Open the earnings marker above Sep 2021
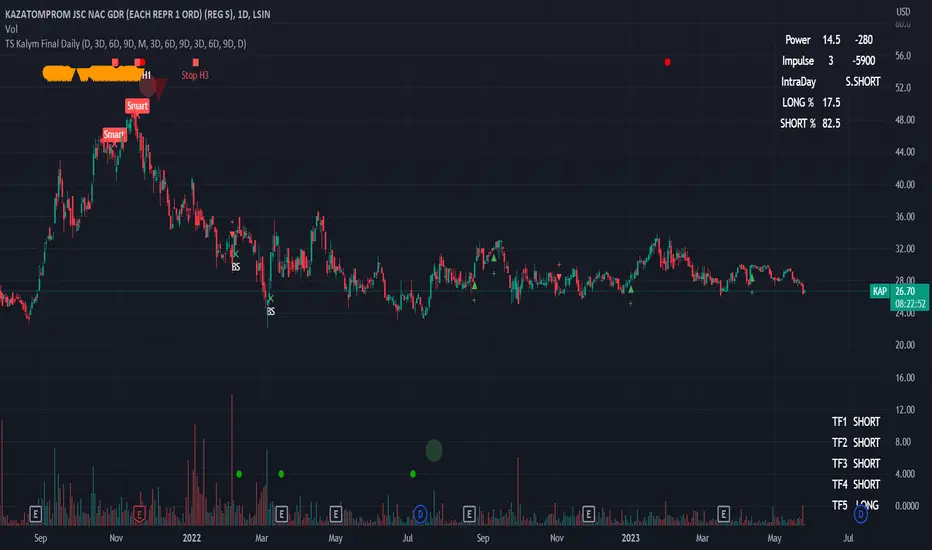The width and height of the screenshot is (932, 550). tap(35, 514)
